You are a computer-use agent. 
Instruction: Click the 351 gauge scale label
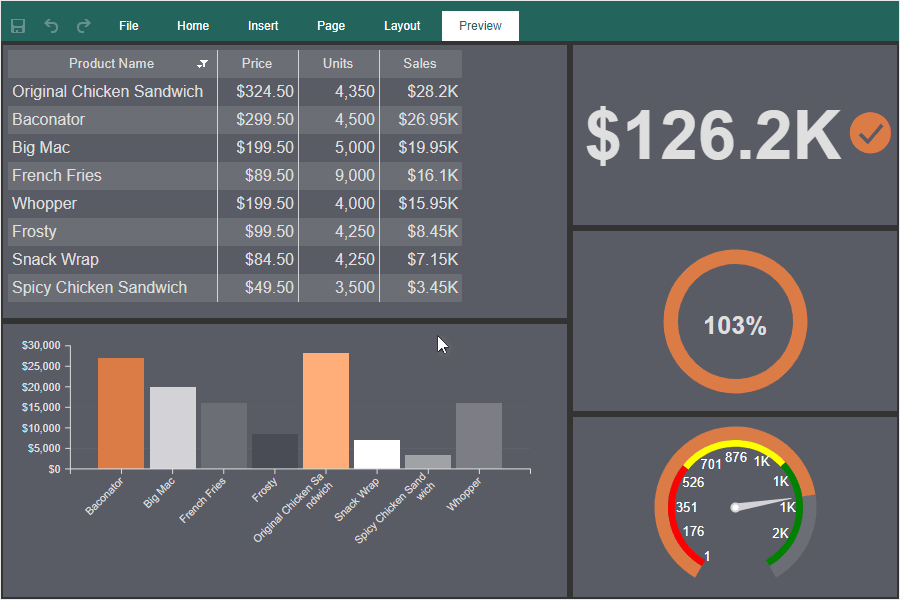pyautogui.click(x=686, y=508)
